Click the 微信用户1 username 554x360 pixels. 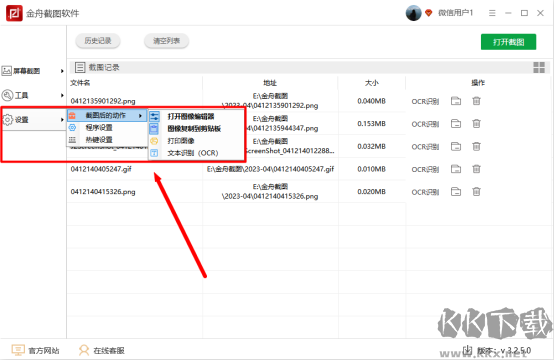point(455,13)
